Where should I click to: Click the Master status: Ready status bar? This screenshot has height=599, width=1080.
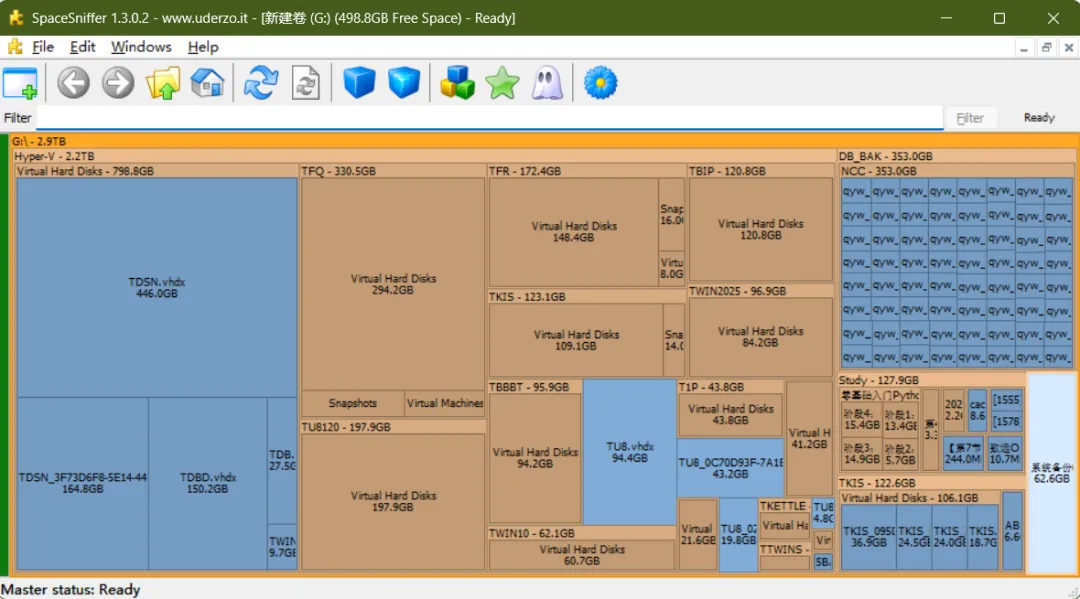pos(70,589)
